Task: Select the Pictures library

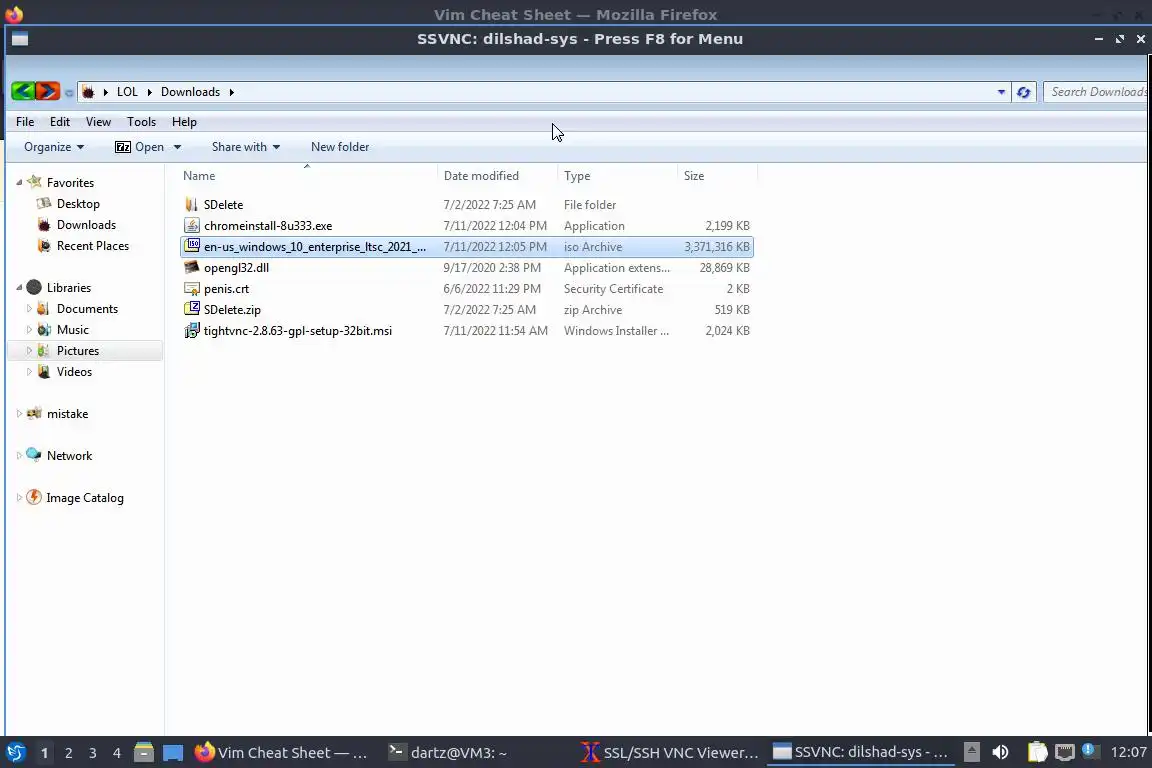Action: click(x=78, y=351)
